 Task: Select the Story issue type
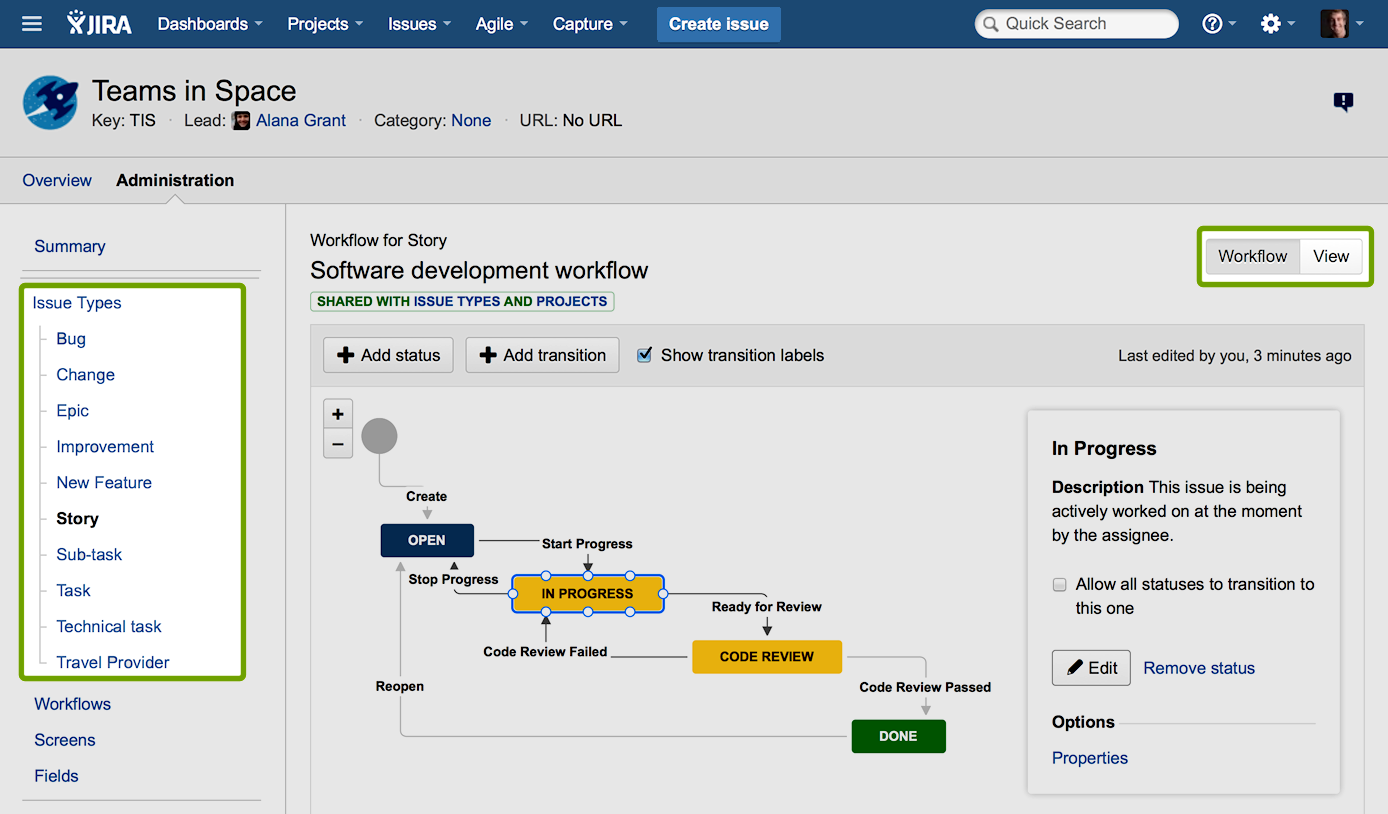pos(77,519)
